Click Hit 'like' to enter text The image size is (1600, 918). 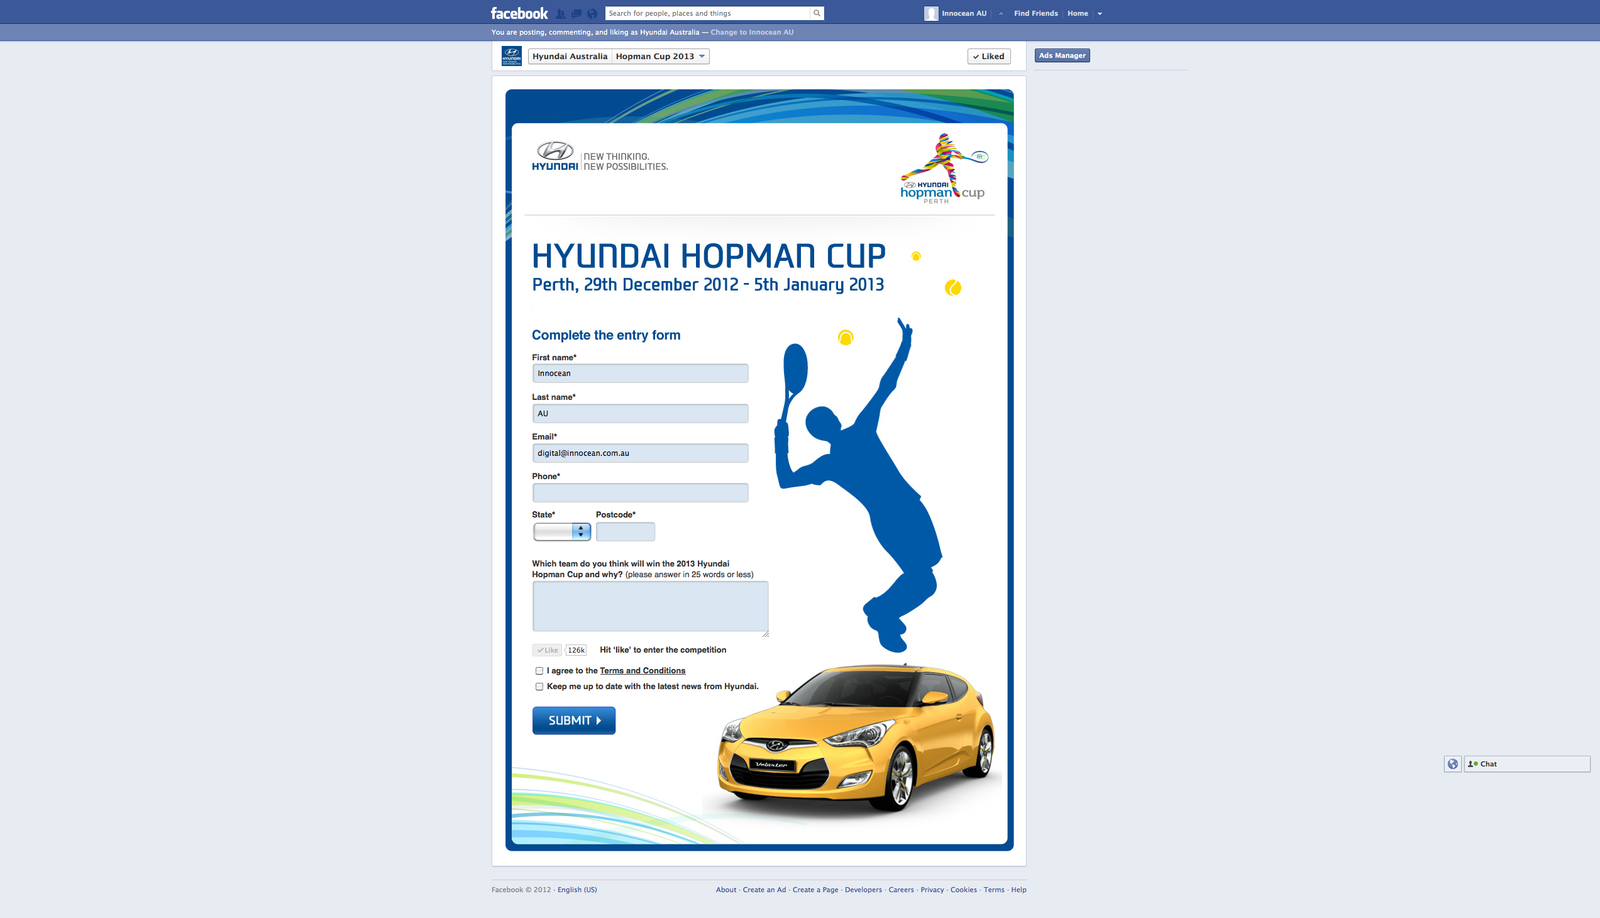click(663, 650)
